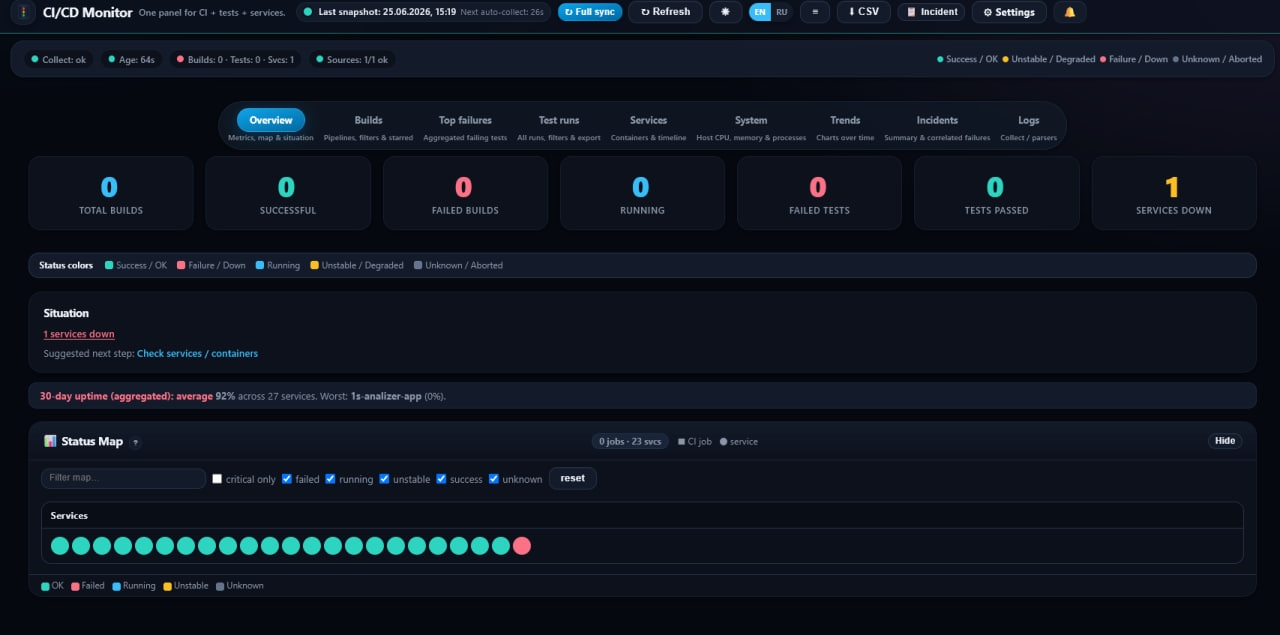Focus the Filter map input field
The image size is (1280, 635).
click(123, 478)
